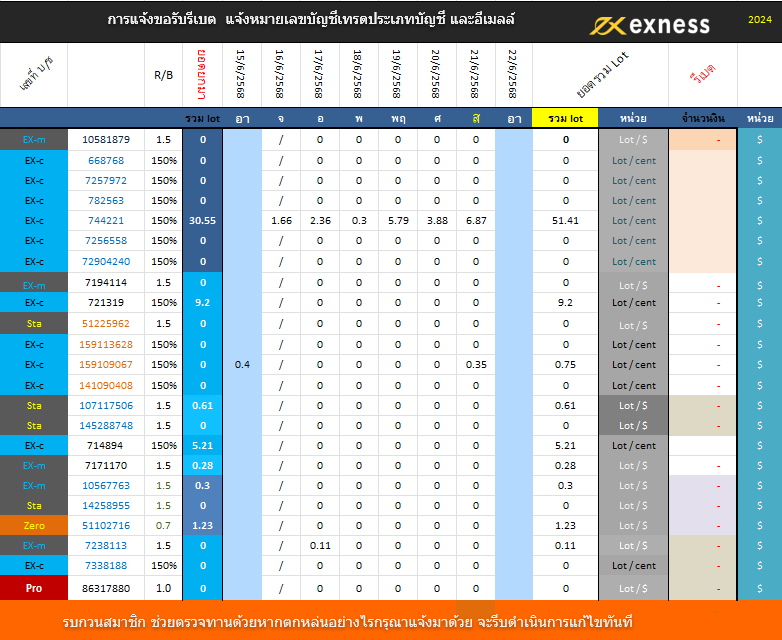
Task: Select account number 7257972
Action: point(106,181)
